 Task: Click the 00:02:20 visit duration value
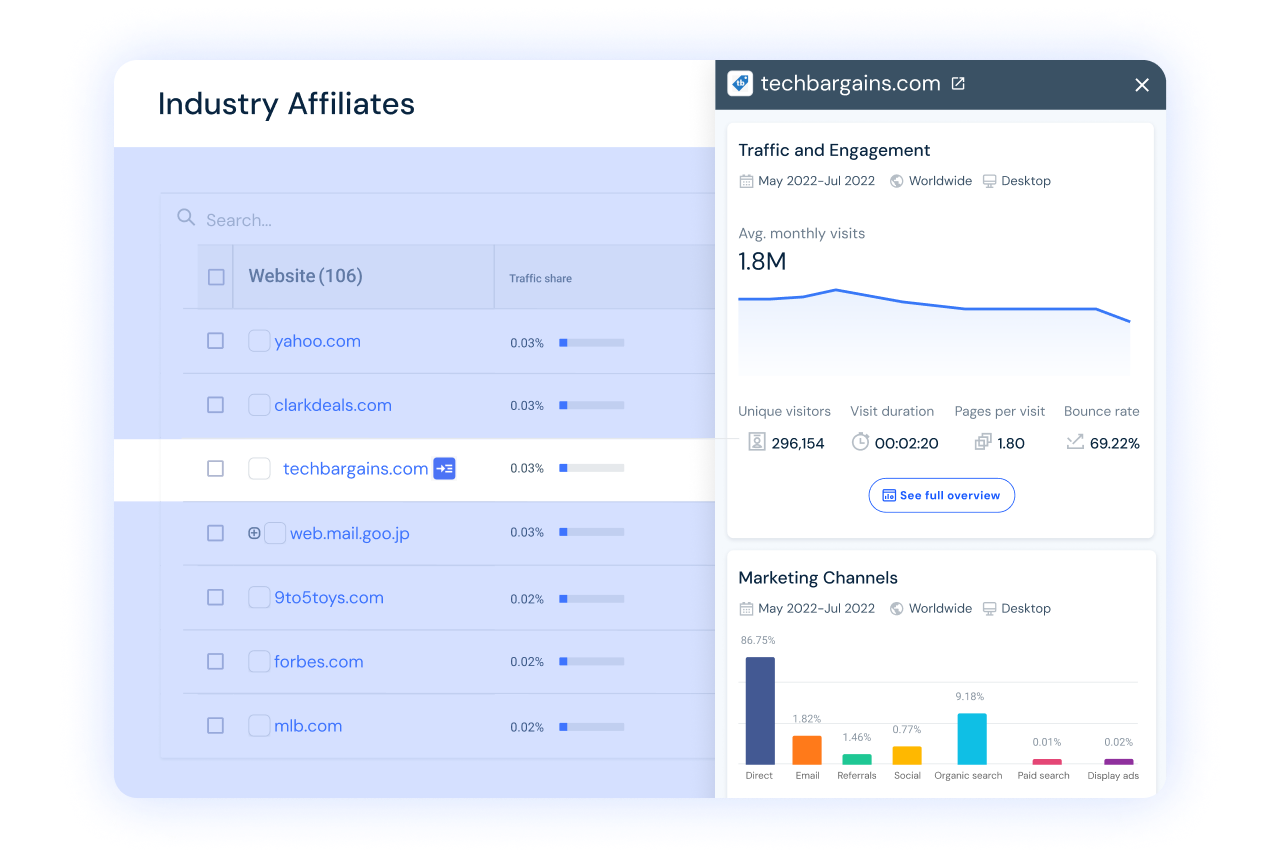click(906, 443)
